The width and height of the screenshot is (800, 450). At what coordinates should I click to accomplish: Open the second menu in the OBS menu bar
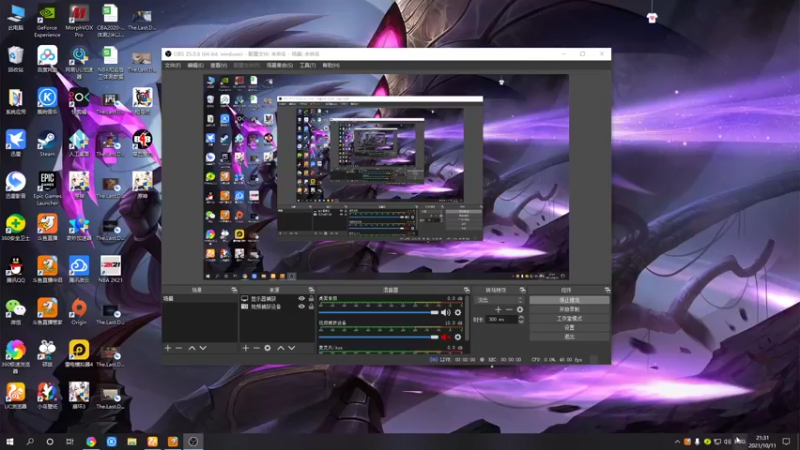coord(195,65)
